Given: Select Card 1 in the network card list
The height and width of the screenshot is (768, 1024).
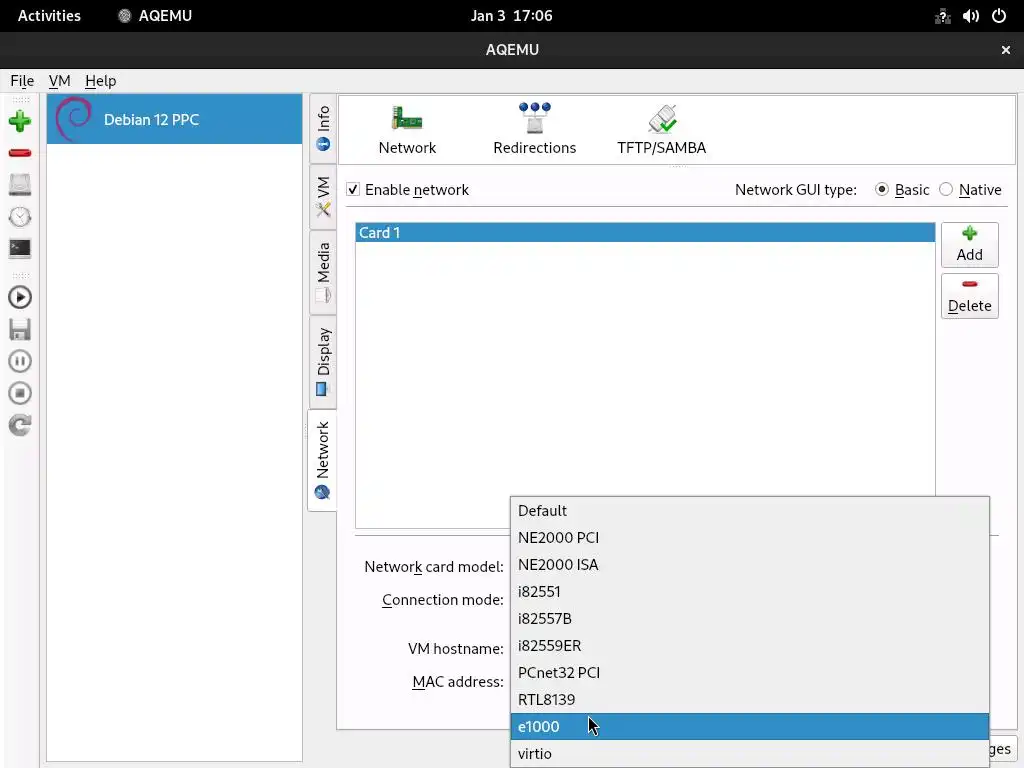Looking at the screenshot, I should tap(645, 232).
